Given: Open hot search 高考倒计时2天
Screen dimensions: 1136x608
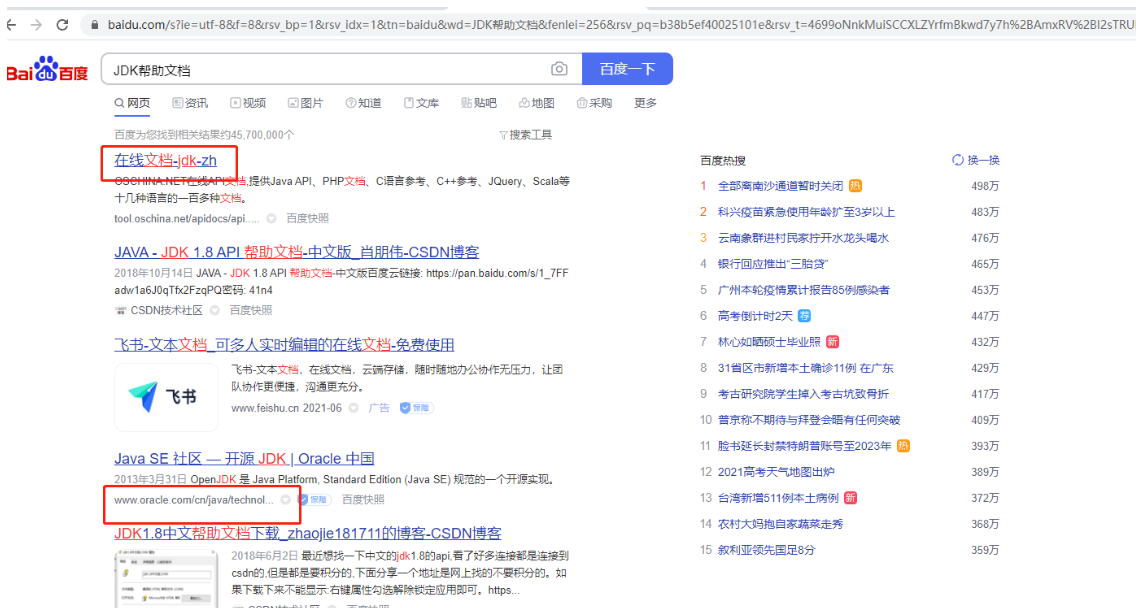Looking at the screenshot, I should (755, 316).
